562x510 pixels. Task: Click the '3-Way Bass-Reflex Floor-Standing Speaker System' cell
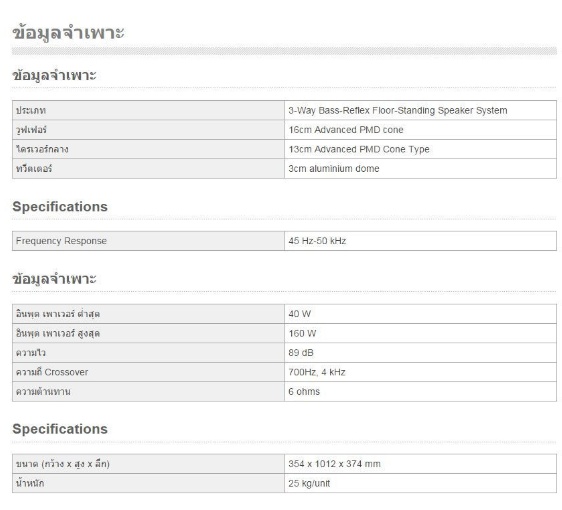tap(420, 110)
